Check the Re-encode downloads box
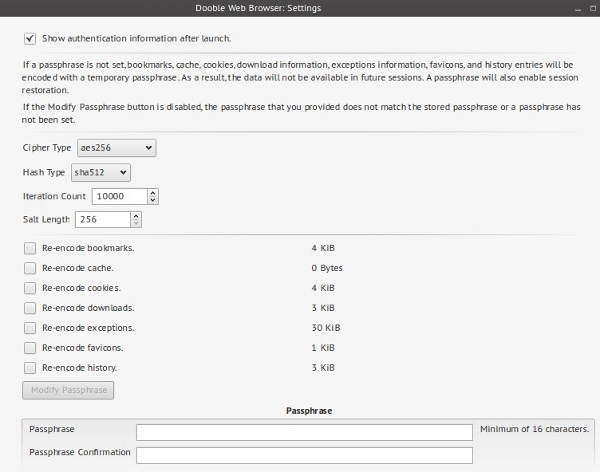600x472 pixels. pos(29,308)
